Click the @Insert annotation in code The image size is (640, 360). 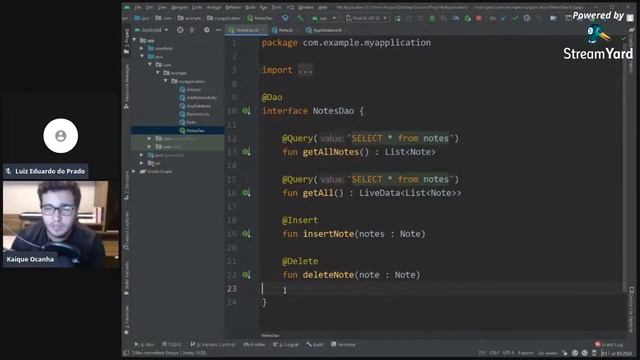pos(300,220)
